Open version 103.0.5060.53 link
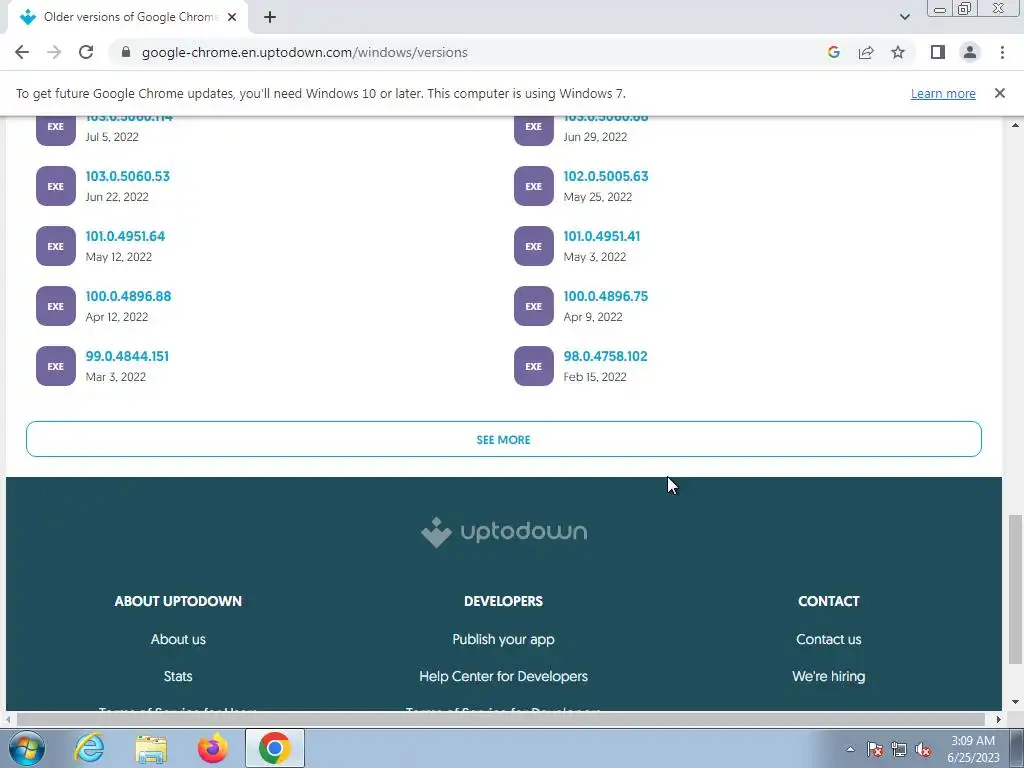1024x768 pixels. tap(127, 176)
